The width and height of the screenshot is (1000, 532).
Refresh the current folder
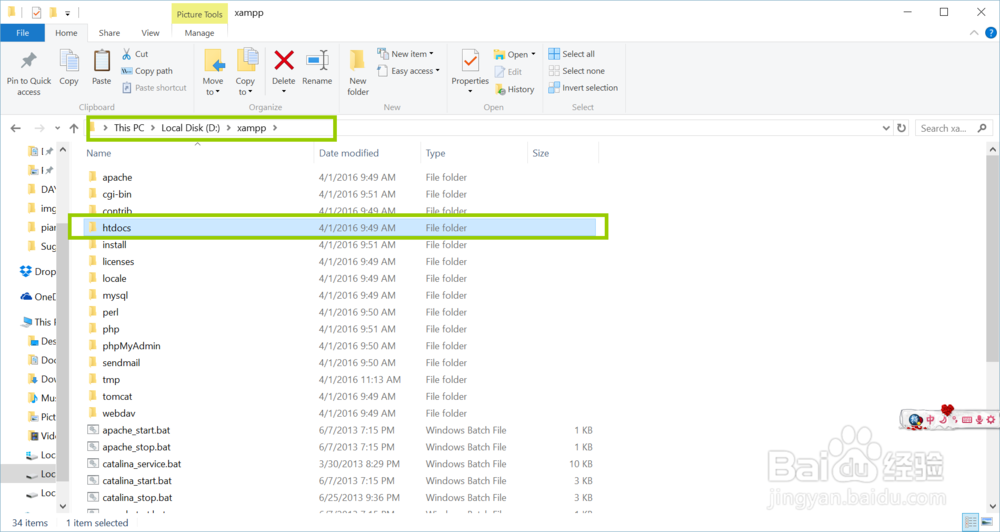point(901,128)
